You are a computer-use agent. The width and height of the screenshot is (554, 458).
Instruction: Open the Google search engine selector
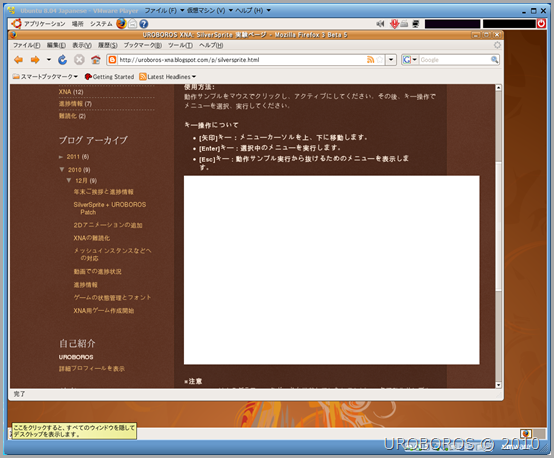point(410,60)
